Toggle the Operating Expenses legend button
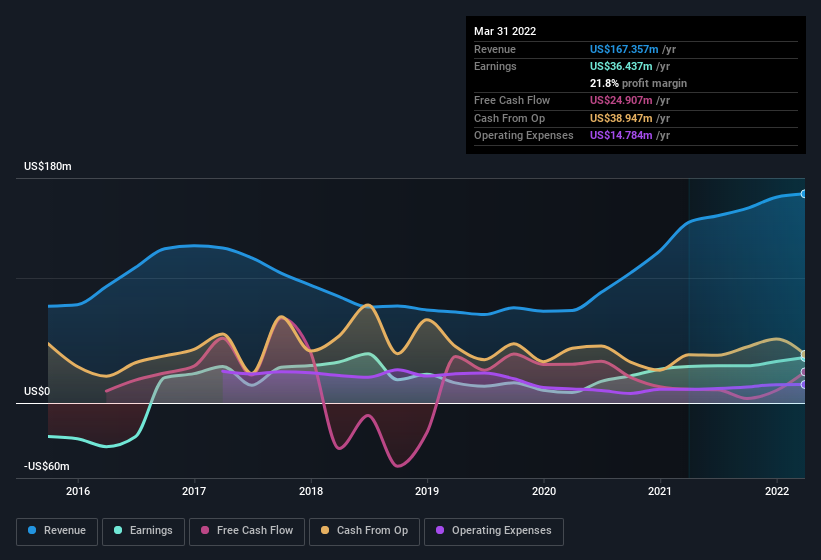 click(x=494, y=531)
